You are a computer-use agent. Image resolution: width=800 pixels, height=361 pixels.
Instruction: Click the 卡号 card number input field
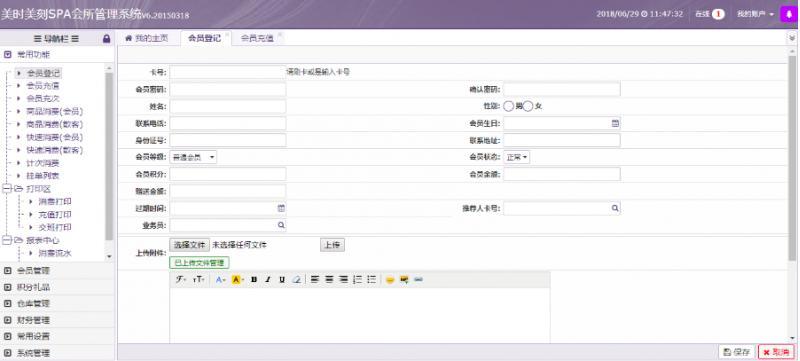click(x=228, y=72)
